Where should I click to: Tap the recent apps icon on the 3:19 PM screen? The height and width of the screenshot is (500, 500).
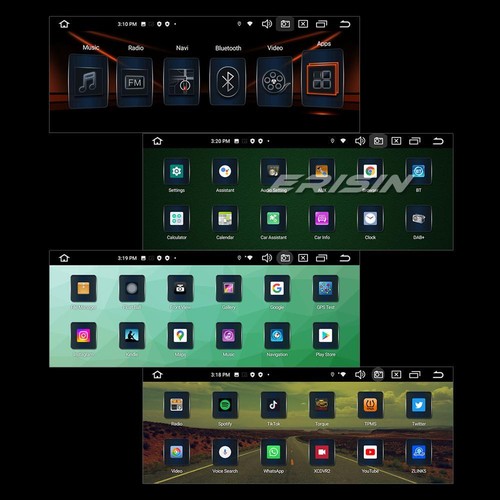click(321, 258)
